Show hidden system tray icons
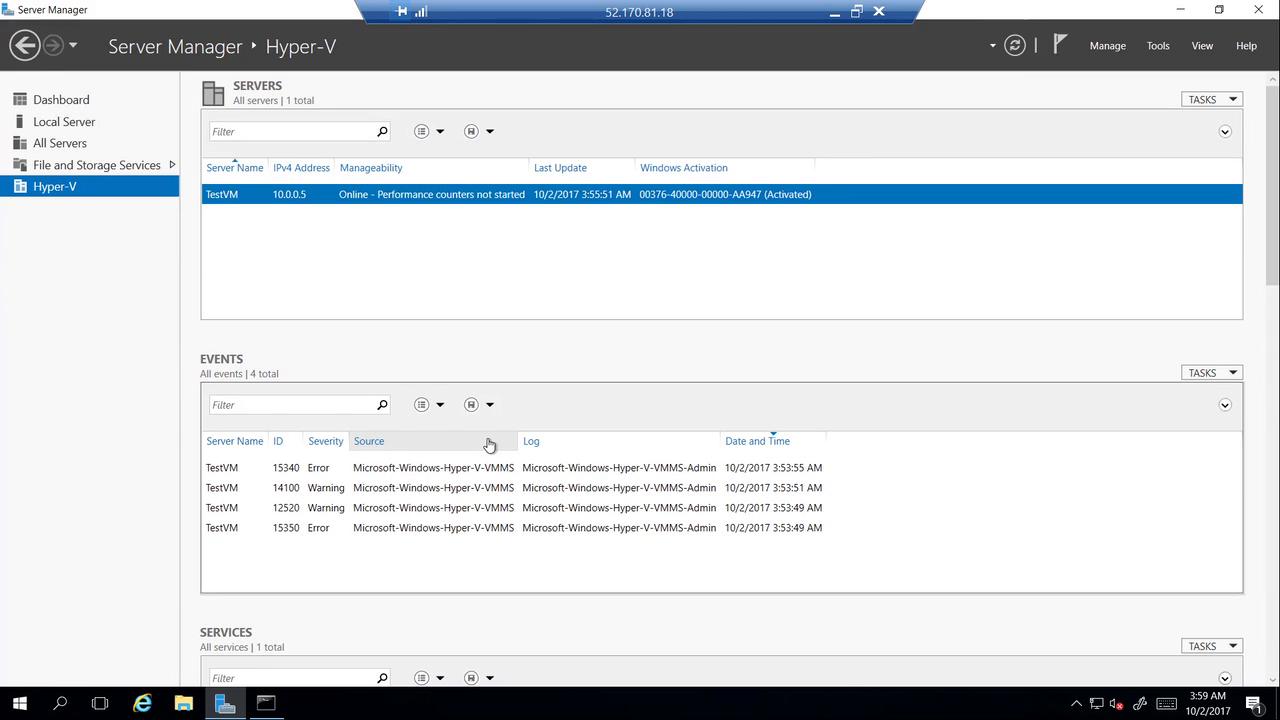This screenshot has height=720, width=1280. click(x=1076, y=704)
